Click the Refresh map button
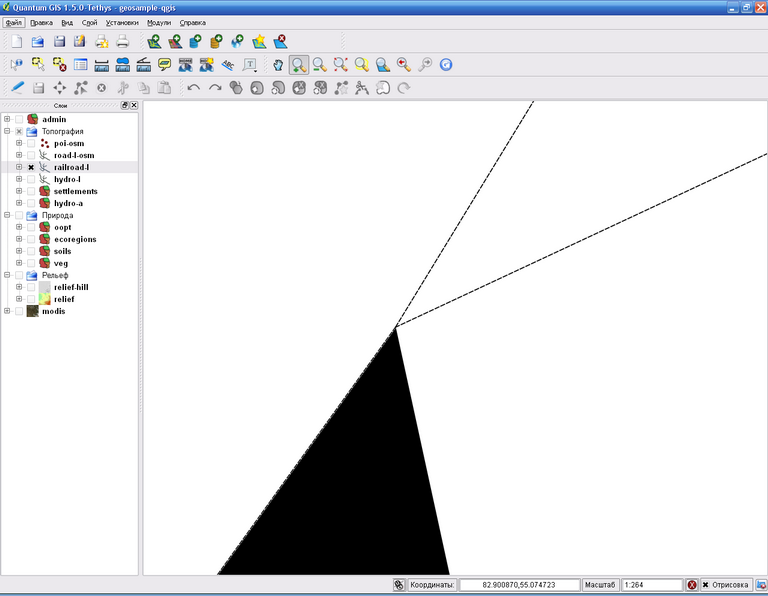The image size is (768, 596). pos(446,65)
